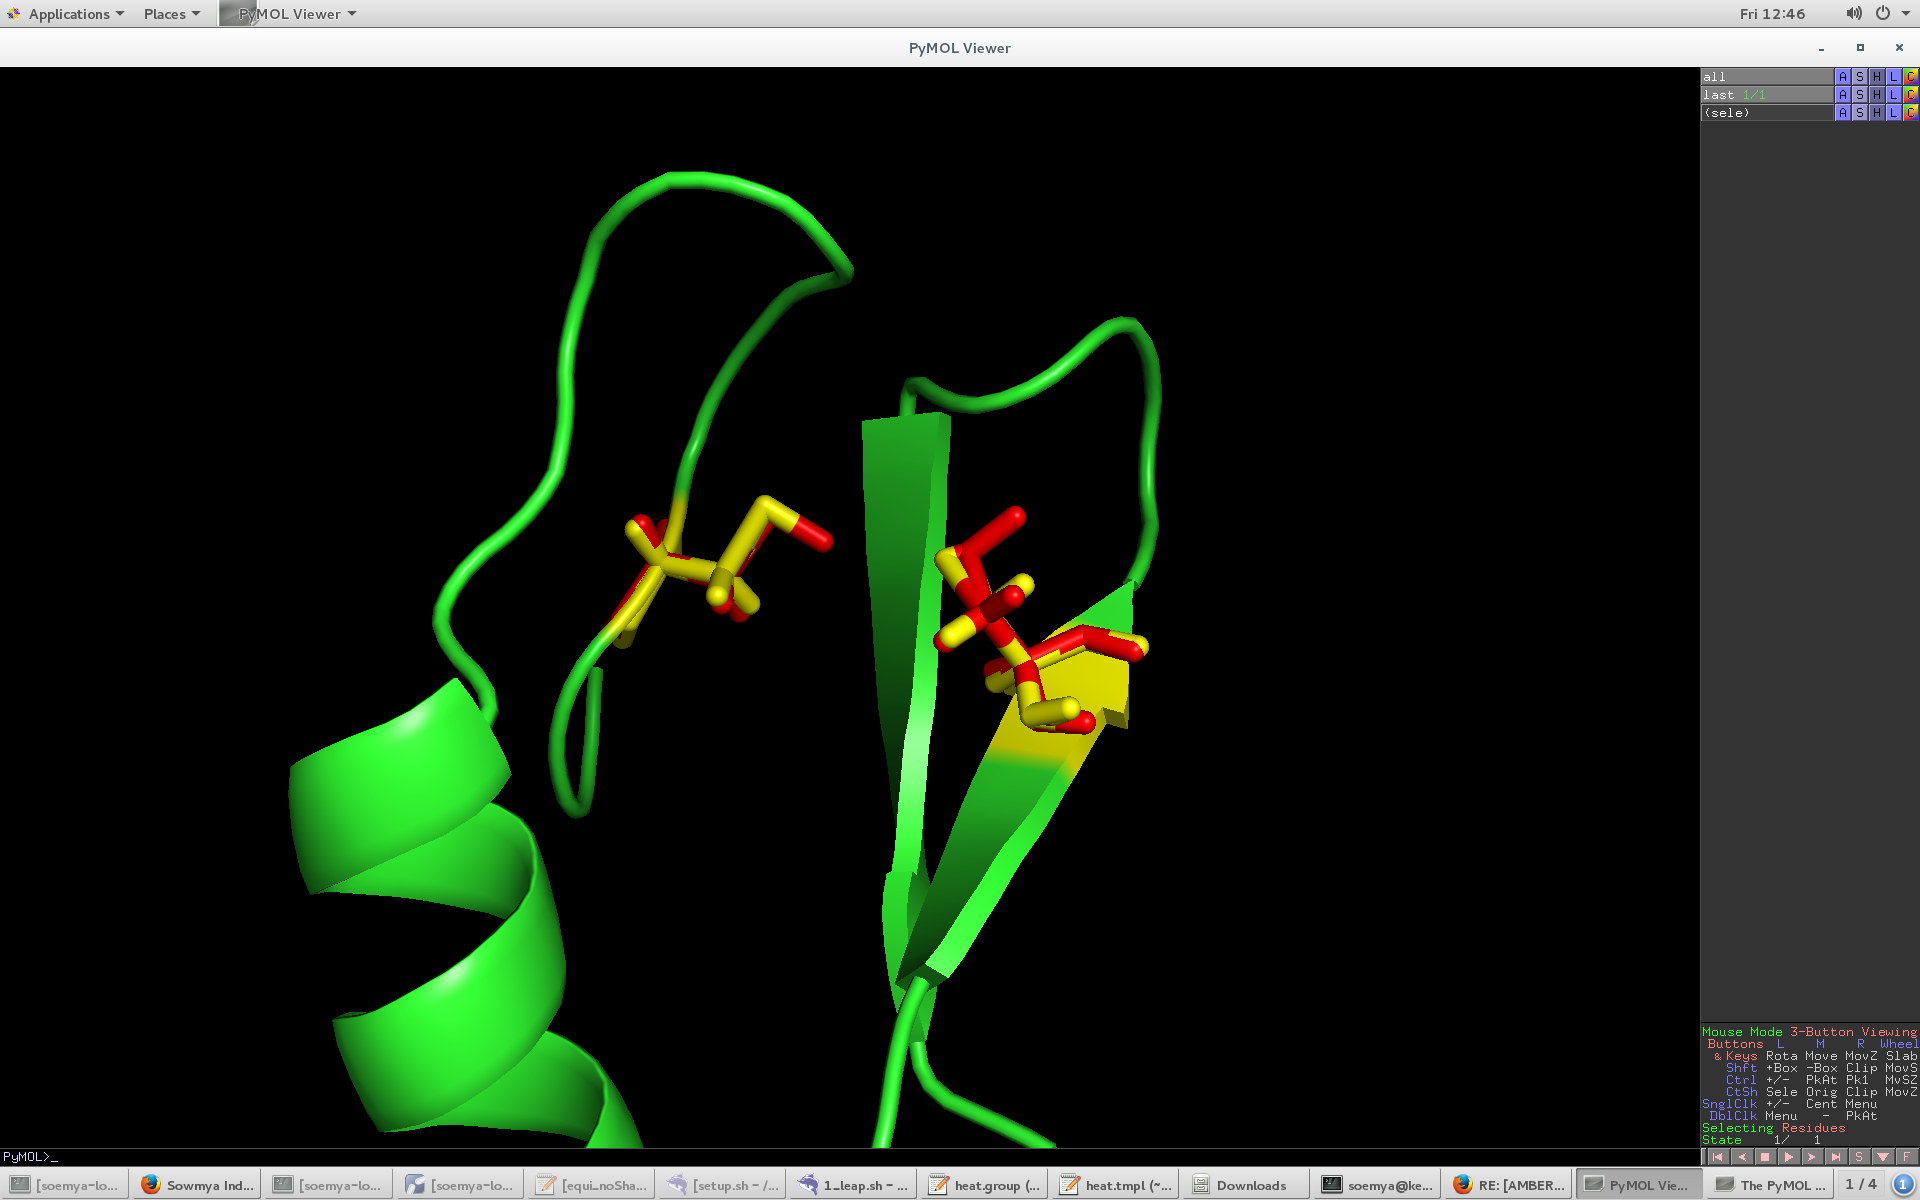
Task: Click the stop button in movie controls
Action: click(1765, 1157)
